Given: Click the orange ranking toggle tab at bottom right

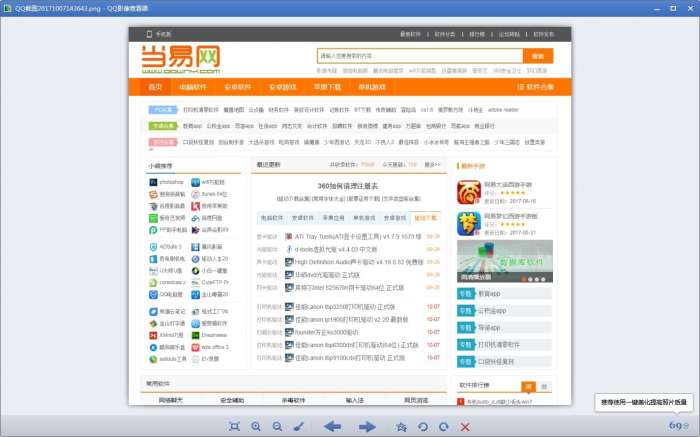Looking at the screenshot, I should 529,387.
